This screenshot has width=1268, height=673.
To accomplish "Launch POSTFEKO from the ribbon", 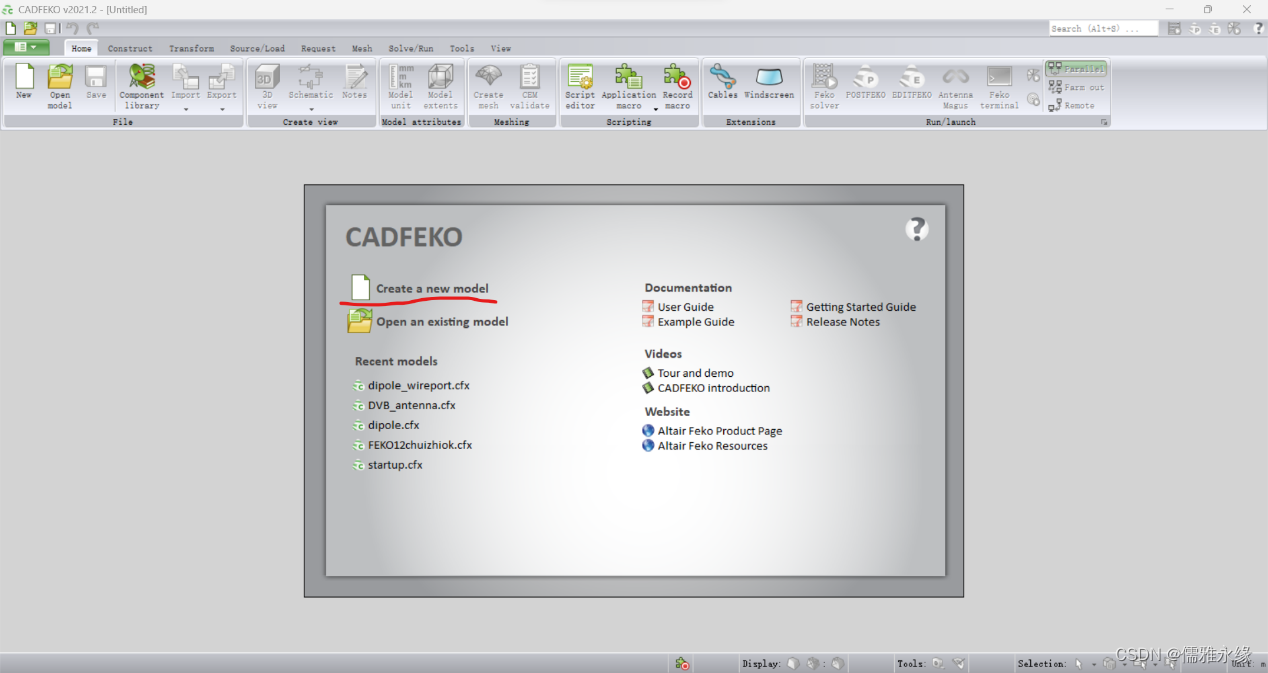I will 865,82.
